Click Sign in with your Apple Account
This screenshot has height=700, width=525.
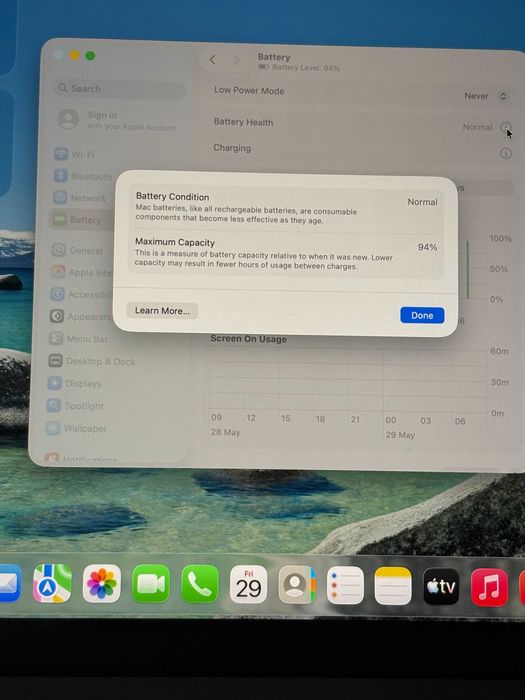[x=117, y=121]
